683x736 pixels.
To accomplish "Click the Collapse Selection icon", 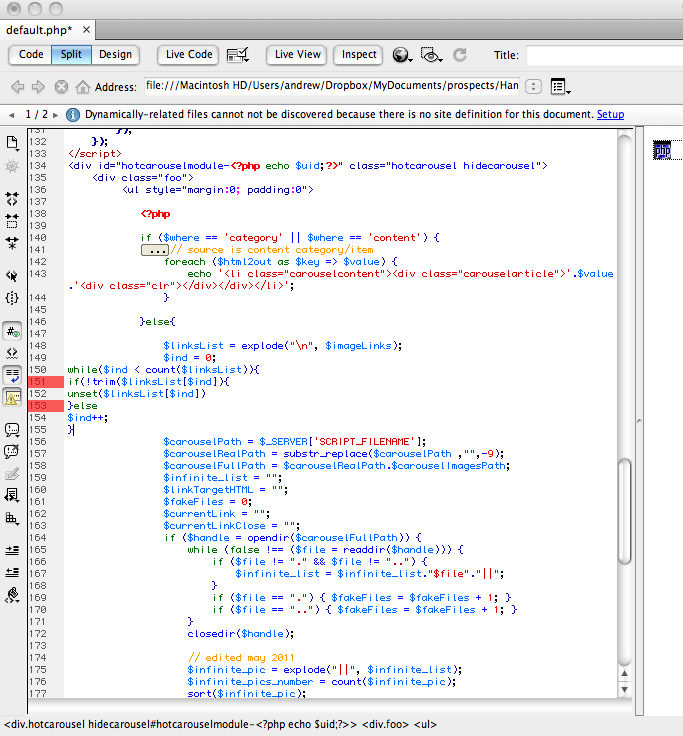I will coord(12,221).
